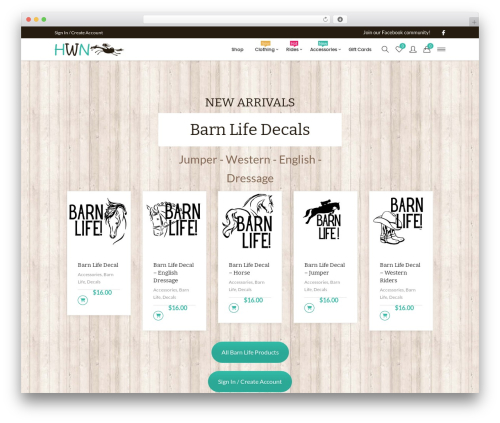500x423 pixels.
Task: Open Barn Life Decal product title
Action: [98, 265]
